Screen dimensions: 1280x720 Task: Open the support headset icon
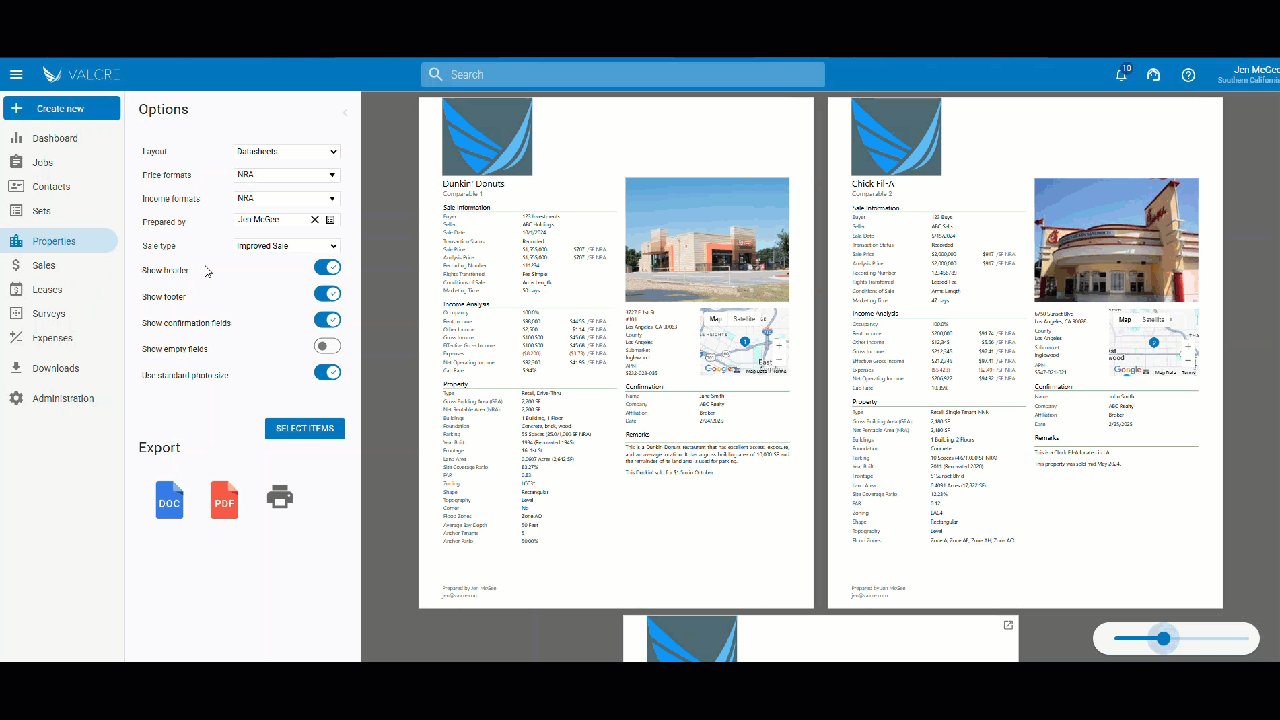1153,75
